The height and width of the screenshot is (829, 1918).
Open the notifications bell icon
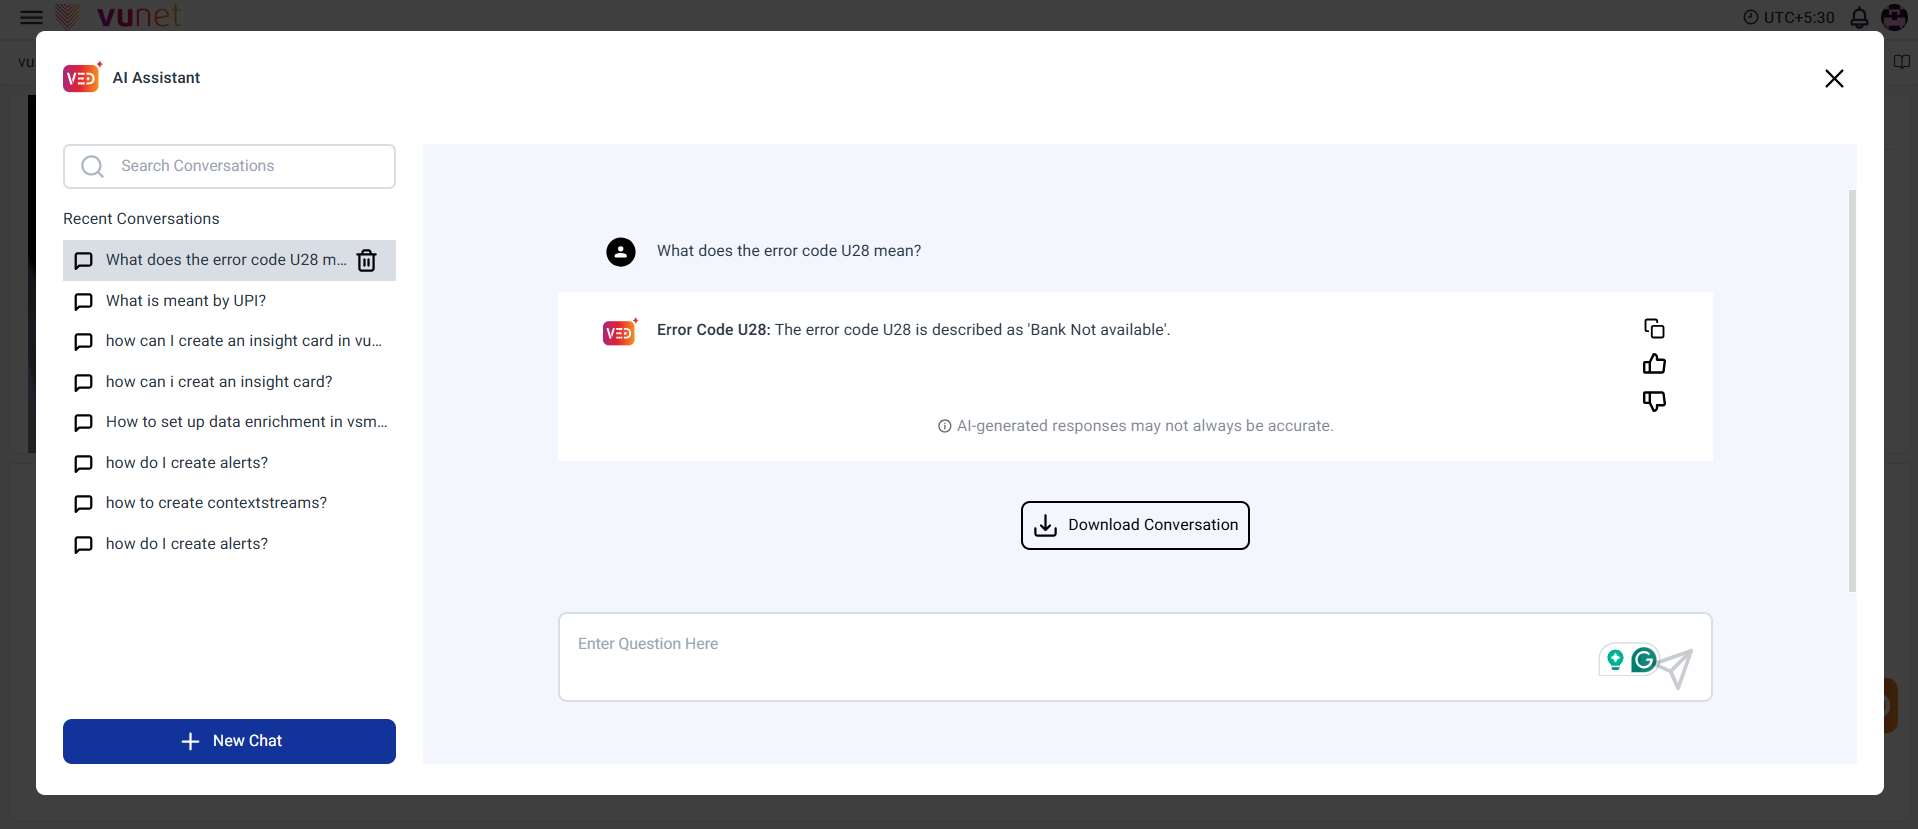click(x=1859, y=18)
